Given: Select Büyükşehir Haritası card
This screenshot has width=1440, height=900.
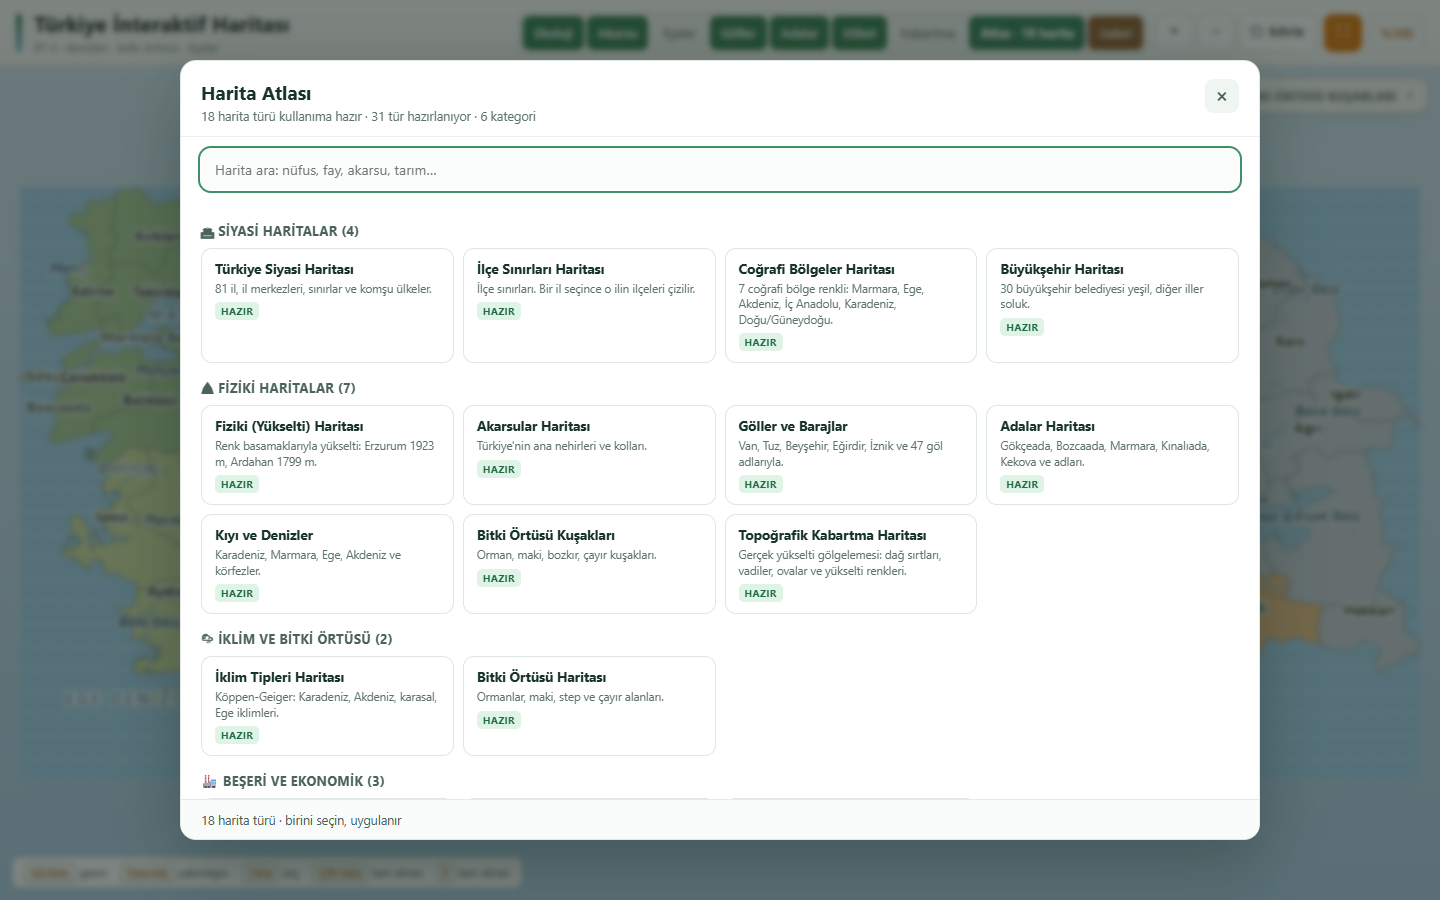Looking at the screenshot, I should click(1112, 305).
